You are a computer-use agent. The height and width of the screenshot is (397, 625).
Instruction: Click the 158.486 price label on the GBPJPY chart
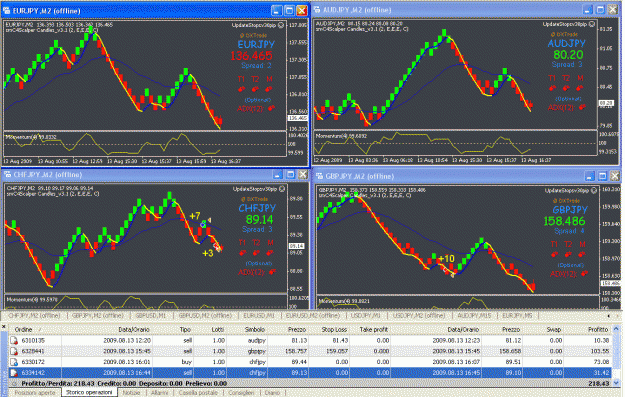click(564, 221)
